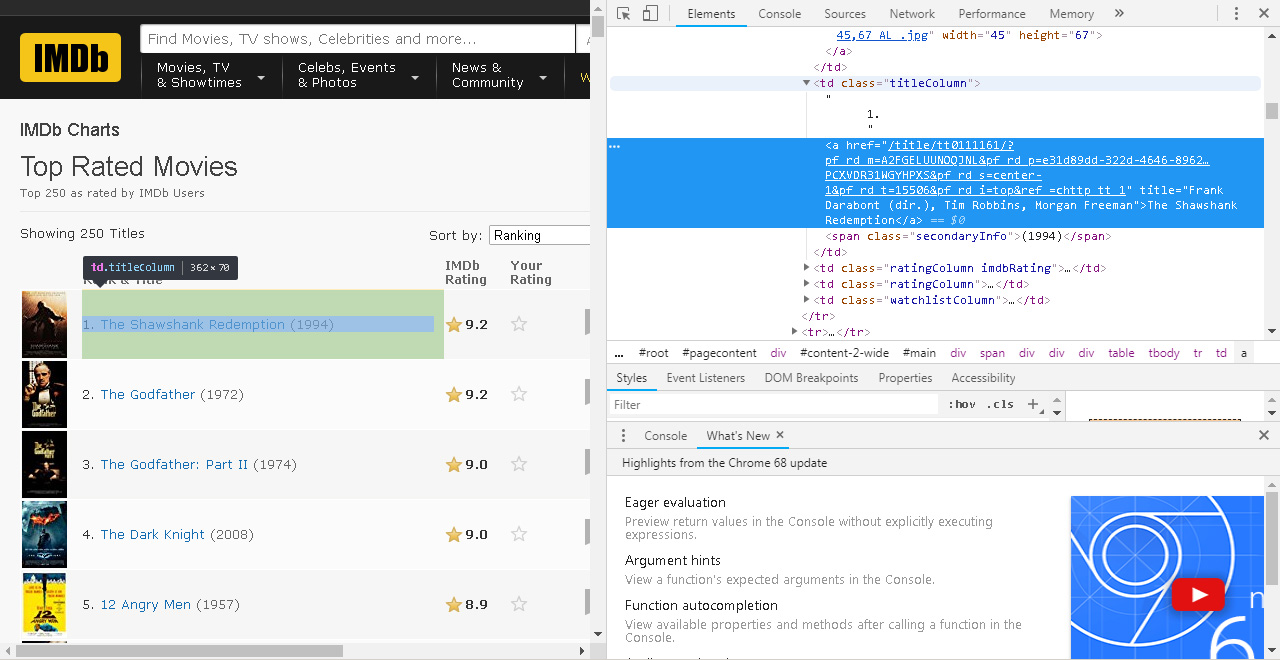Add new style rule plus icon
The height and width of the screenshot is (660, 1280).
click(x=1033, y=404)
